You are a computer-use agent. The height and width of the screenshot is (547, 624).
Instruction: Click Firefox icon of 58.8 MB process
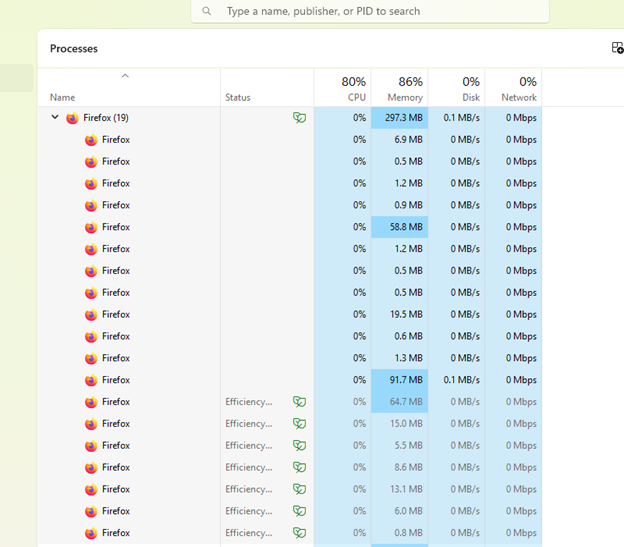(91, 227)
